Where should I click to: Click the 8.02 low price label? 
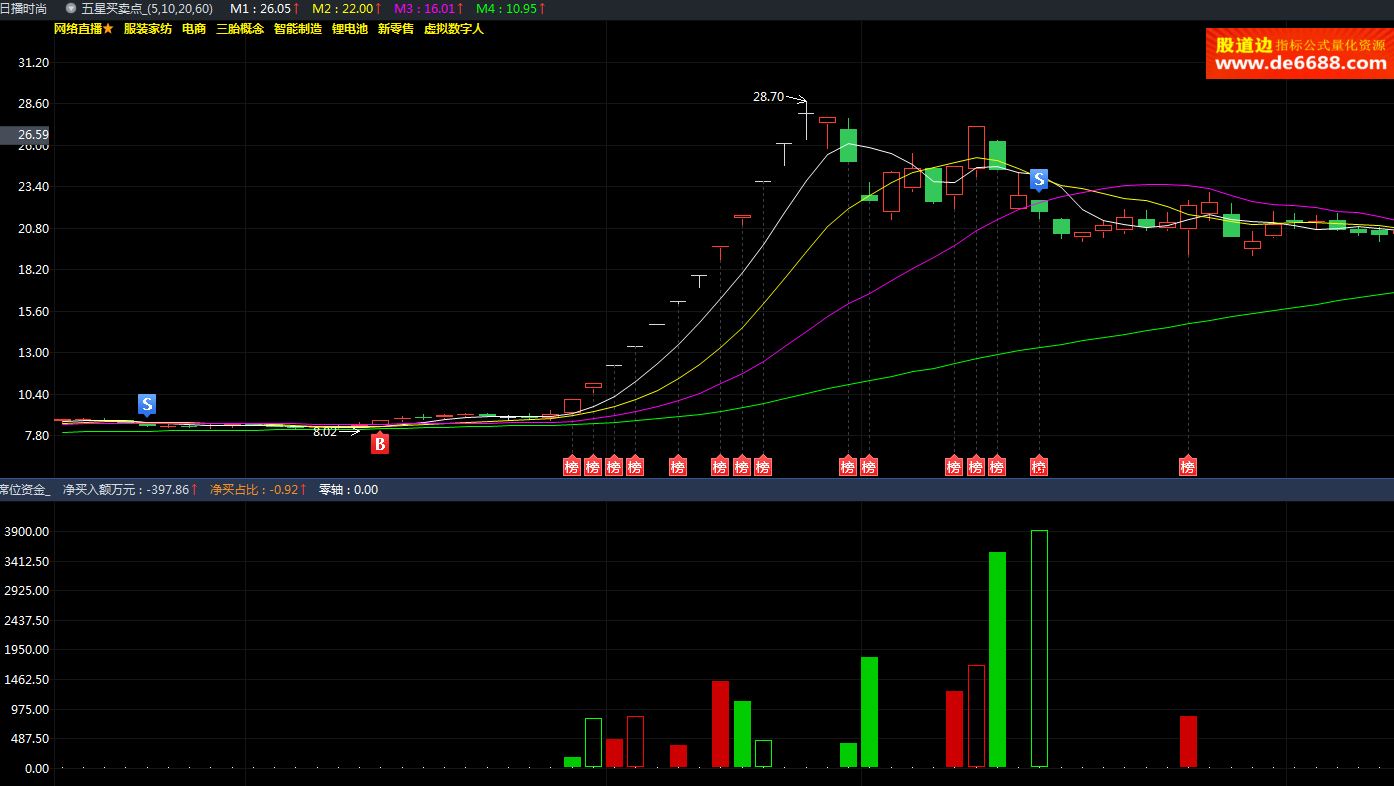tap(325, 432)
